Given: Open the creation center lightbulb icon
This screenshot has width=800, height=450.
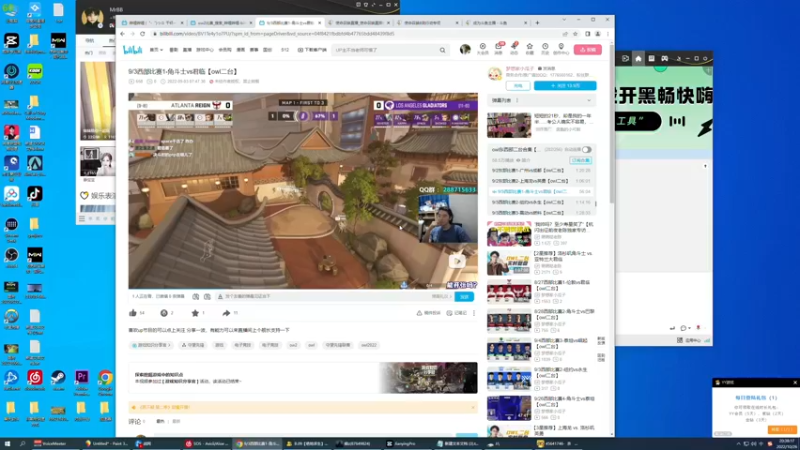Looking at the screenshot, I should click(x=561, y=48).
